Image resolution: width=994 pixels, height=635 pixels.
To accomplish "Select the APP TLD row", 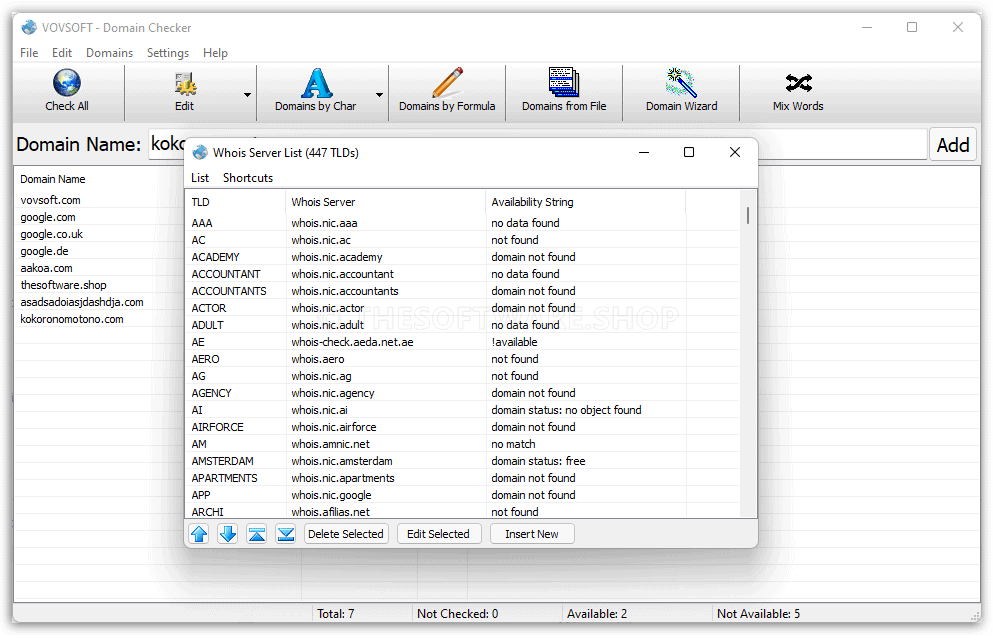I will coord(463,496).
